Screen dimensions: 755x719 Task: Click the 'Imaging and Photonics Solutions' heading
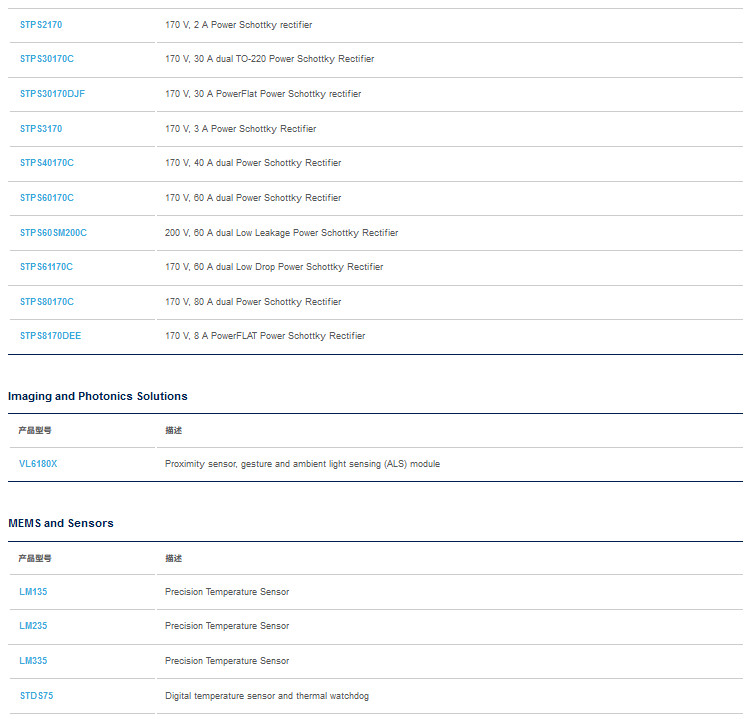[98, 396]
